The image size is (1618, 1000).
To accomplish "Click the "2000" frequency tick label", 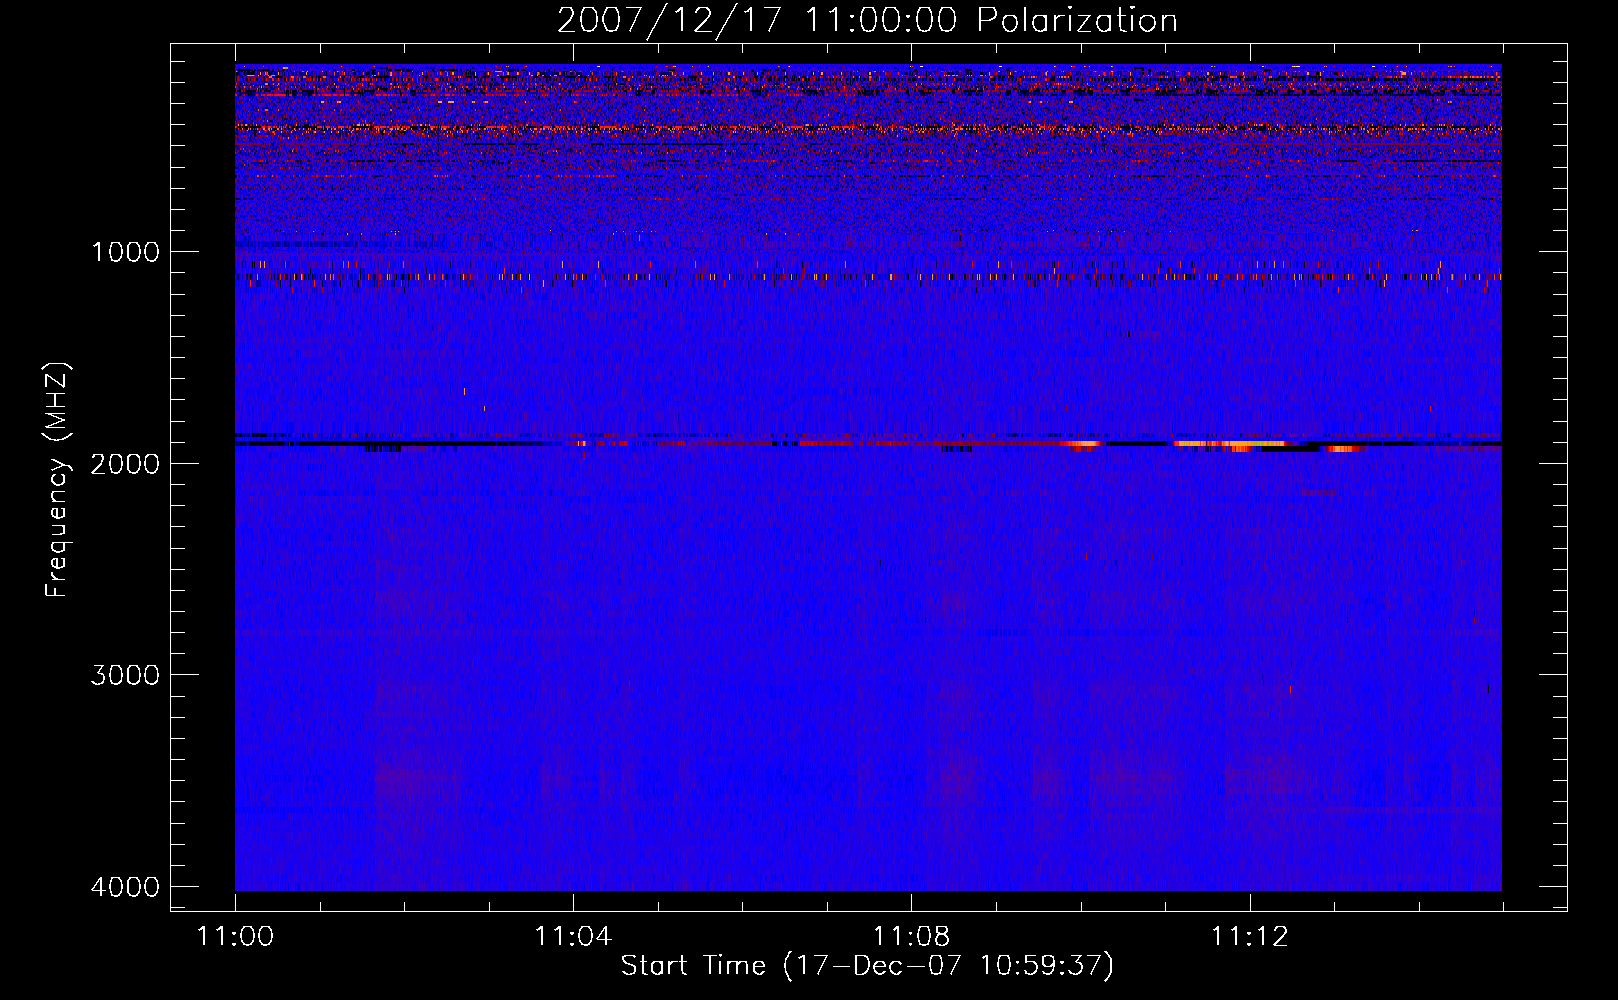I will click(x=125, y=463).
